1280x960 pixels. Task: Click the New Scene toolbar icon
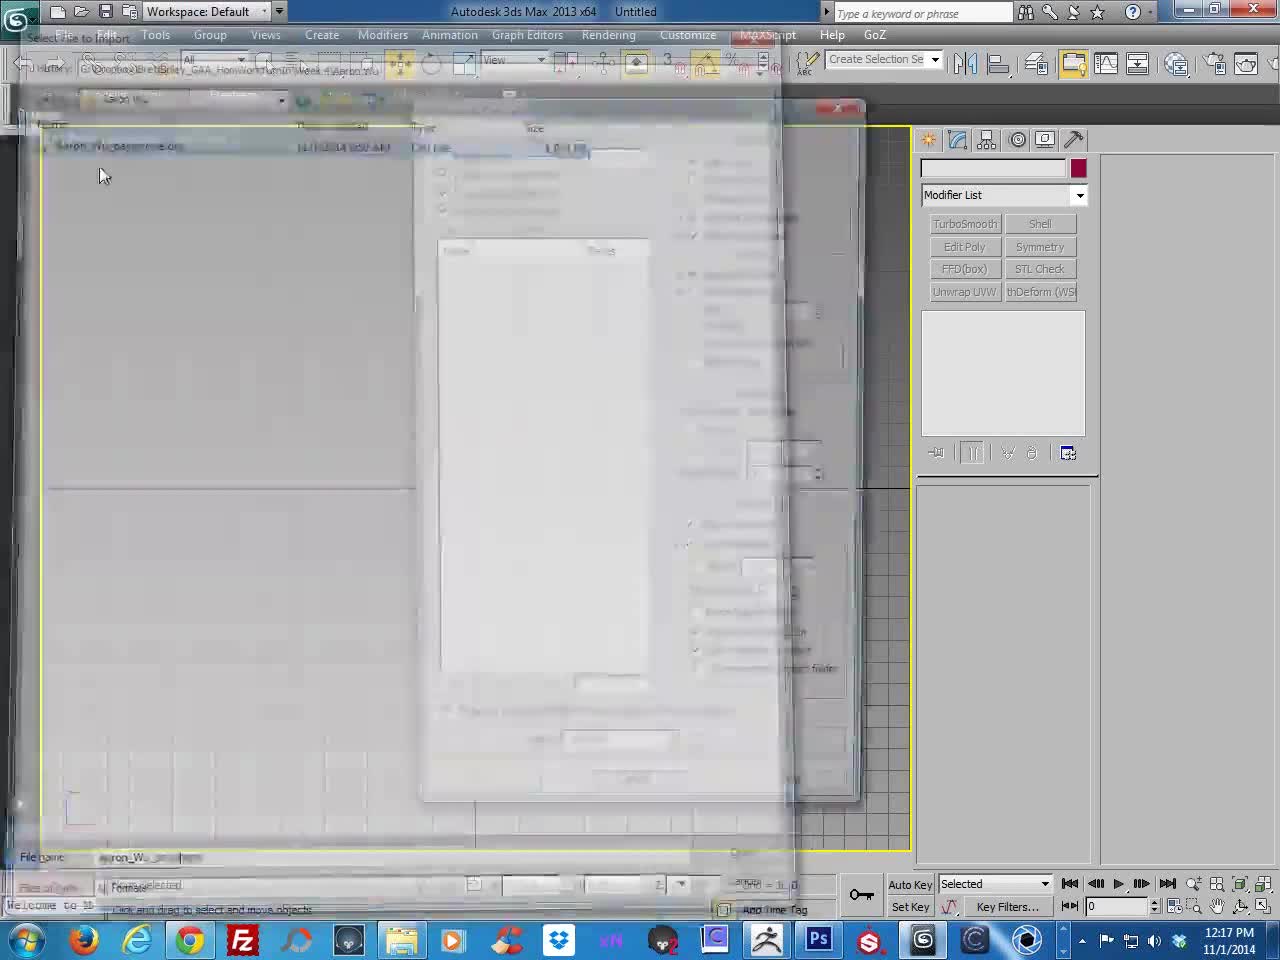tap(58, 12)
